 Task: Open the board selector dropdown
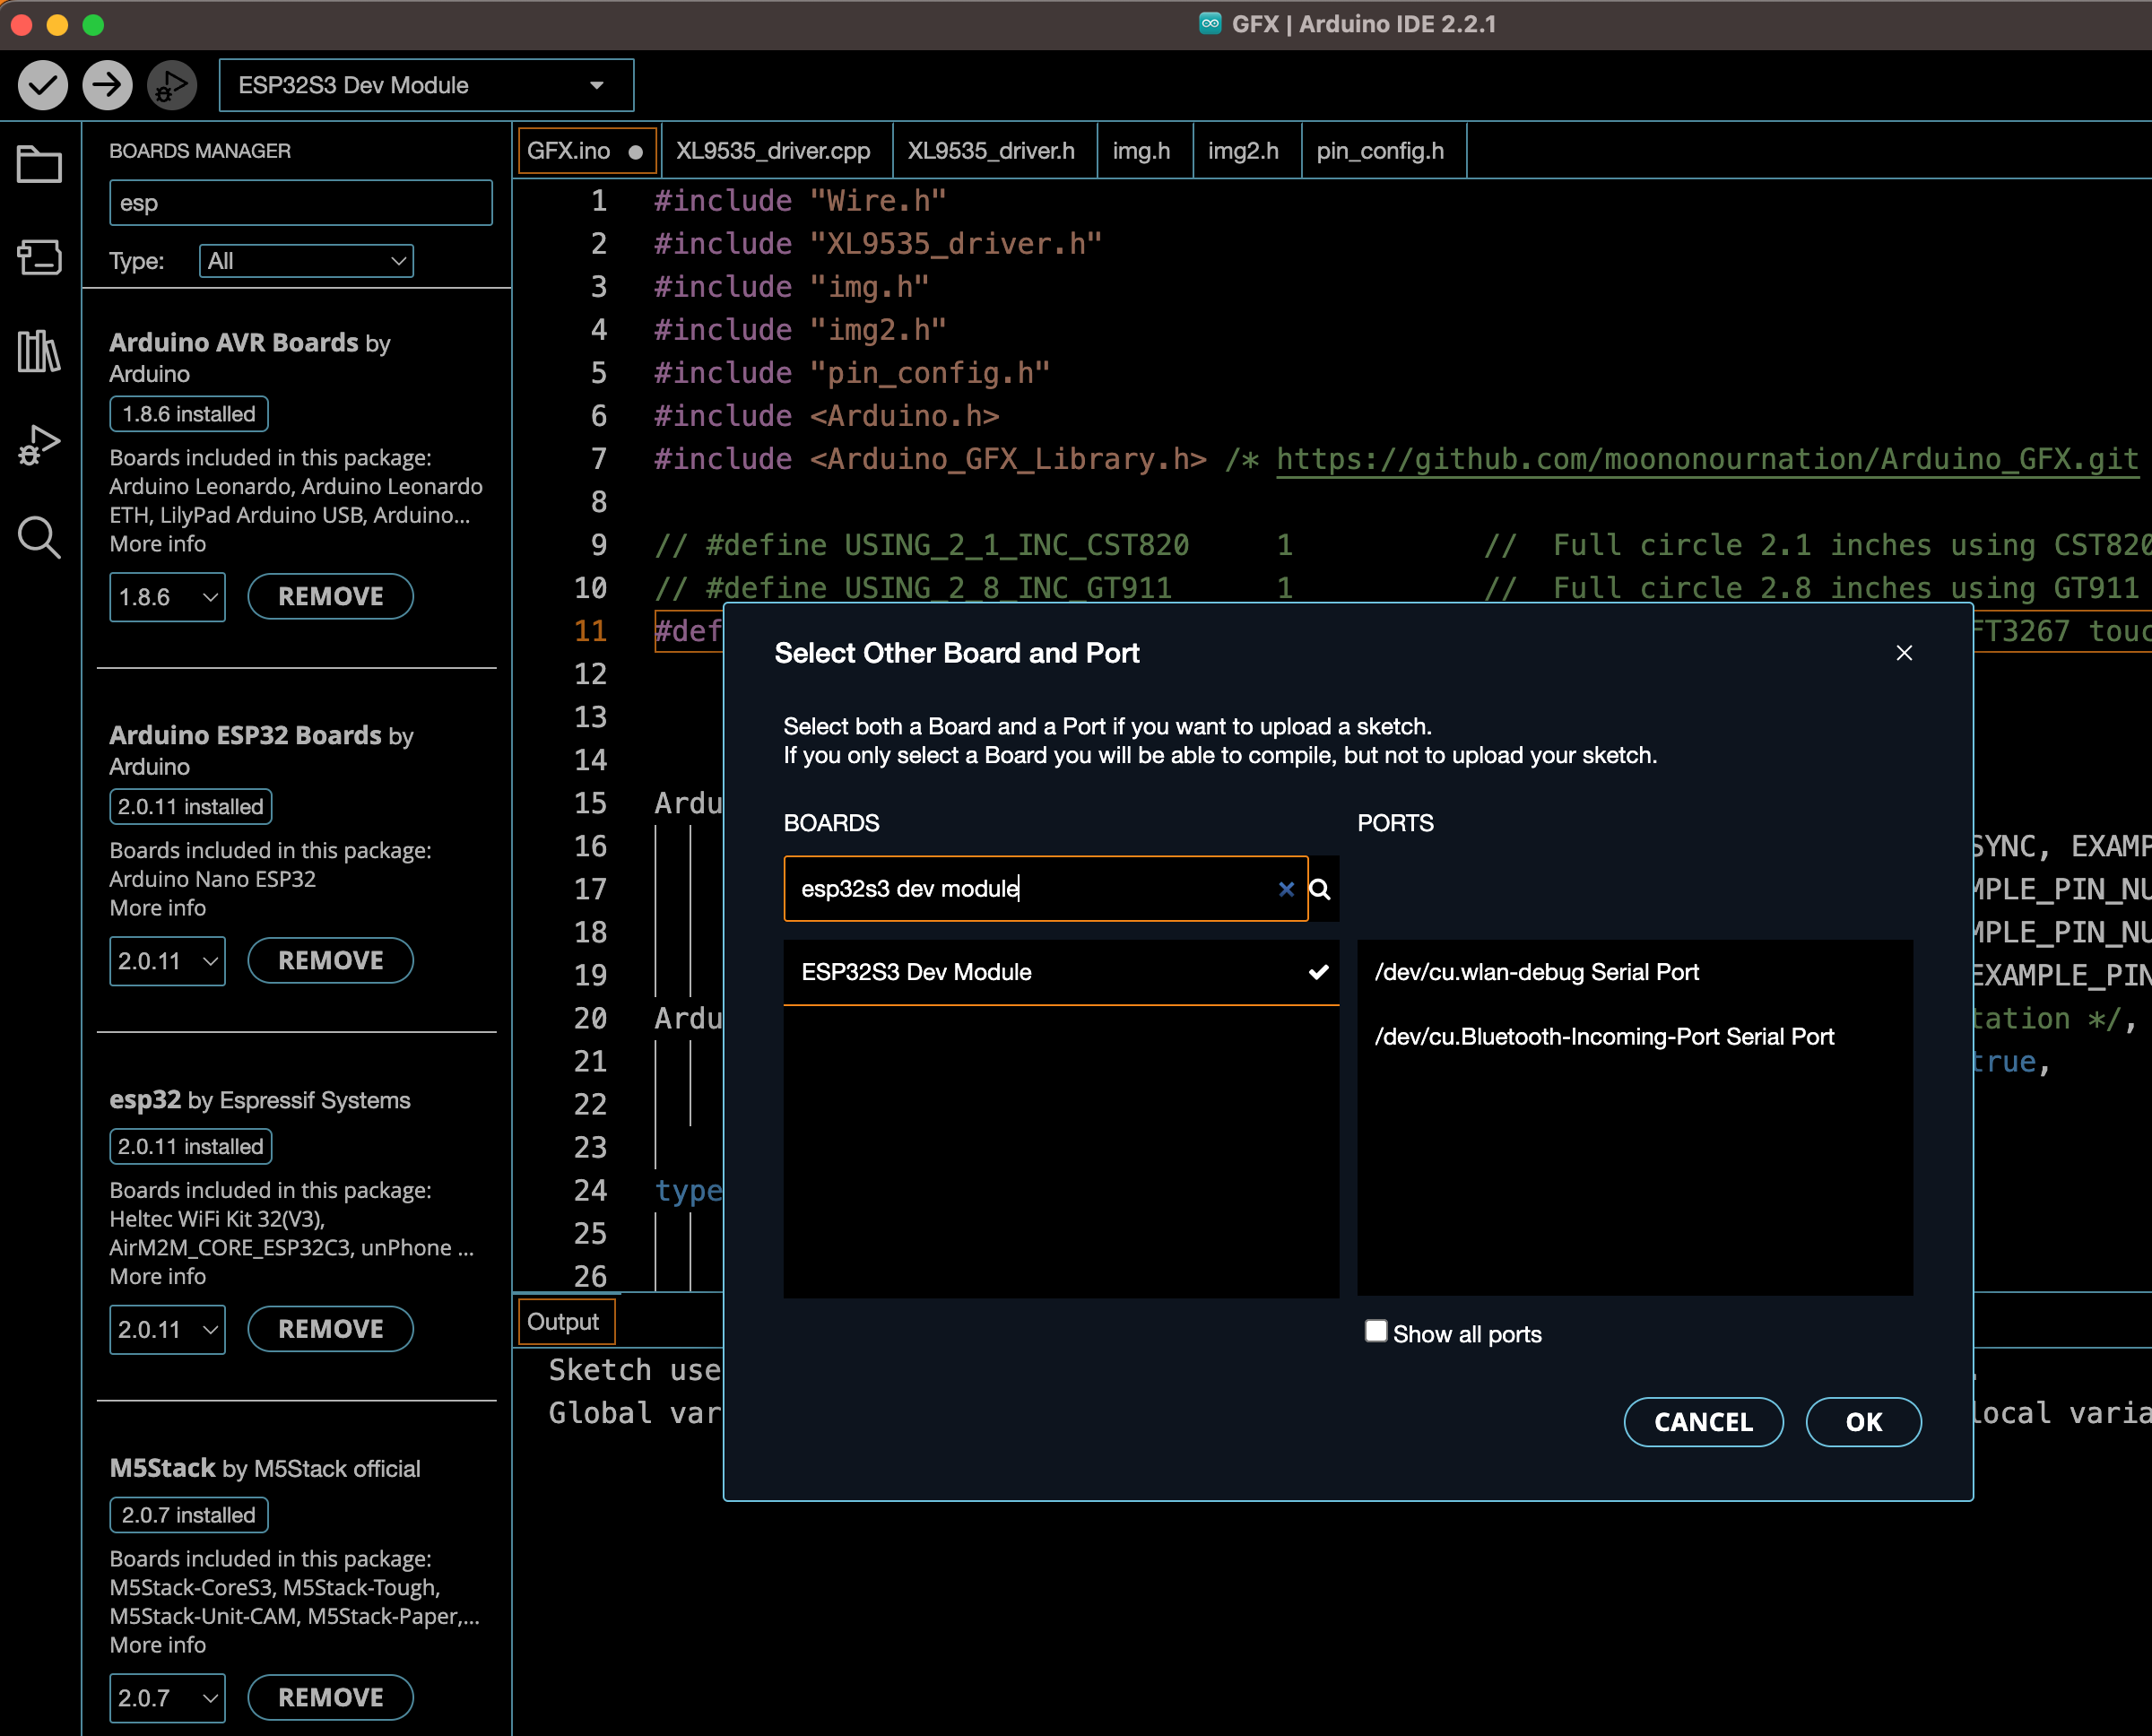point(423,83)
